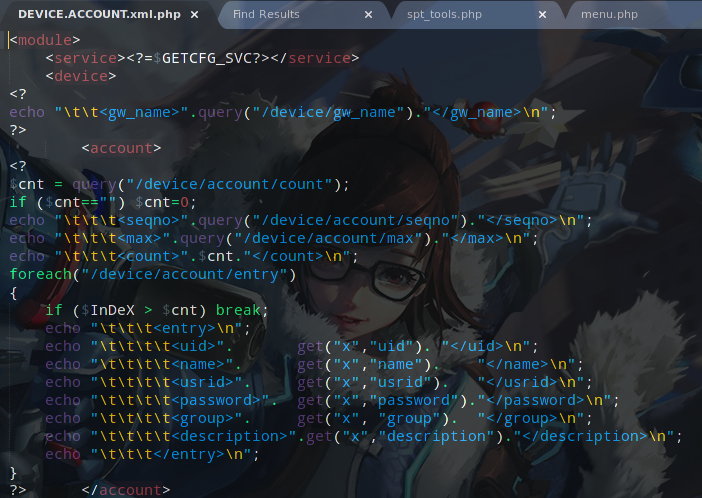Click the gw_name query echo line
The height and width of the screenshot is (498, 702).
click(280, 112)
